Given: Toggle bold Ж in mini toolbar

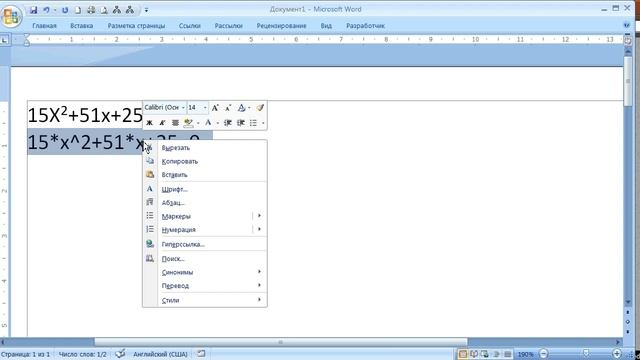Looking at the screenshot, I should [149, 123].
